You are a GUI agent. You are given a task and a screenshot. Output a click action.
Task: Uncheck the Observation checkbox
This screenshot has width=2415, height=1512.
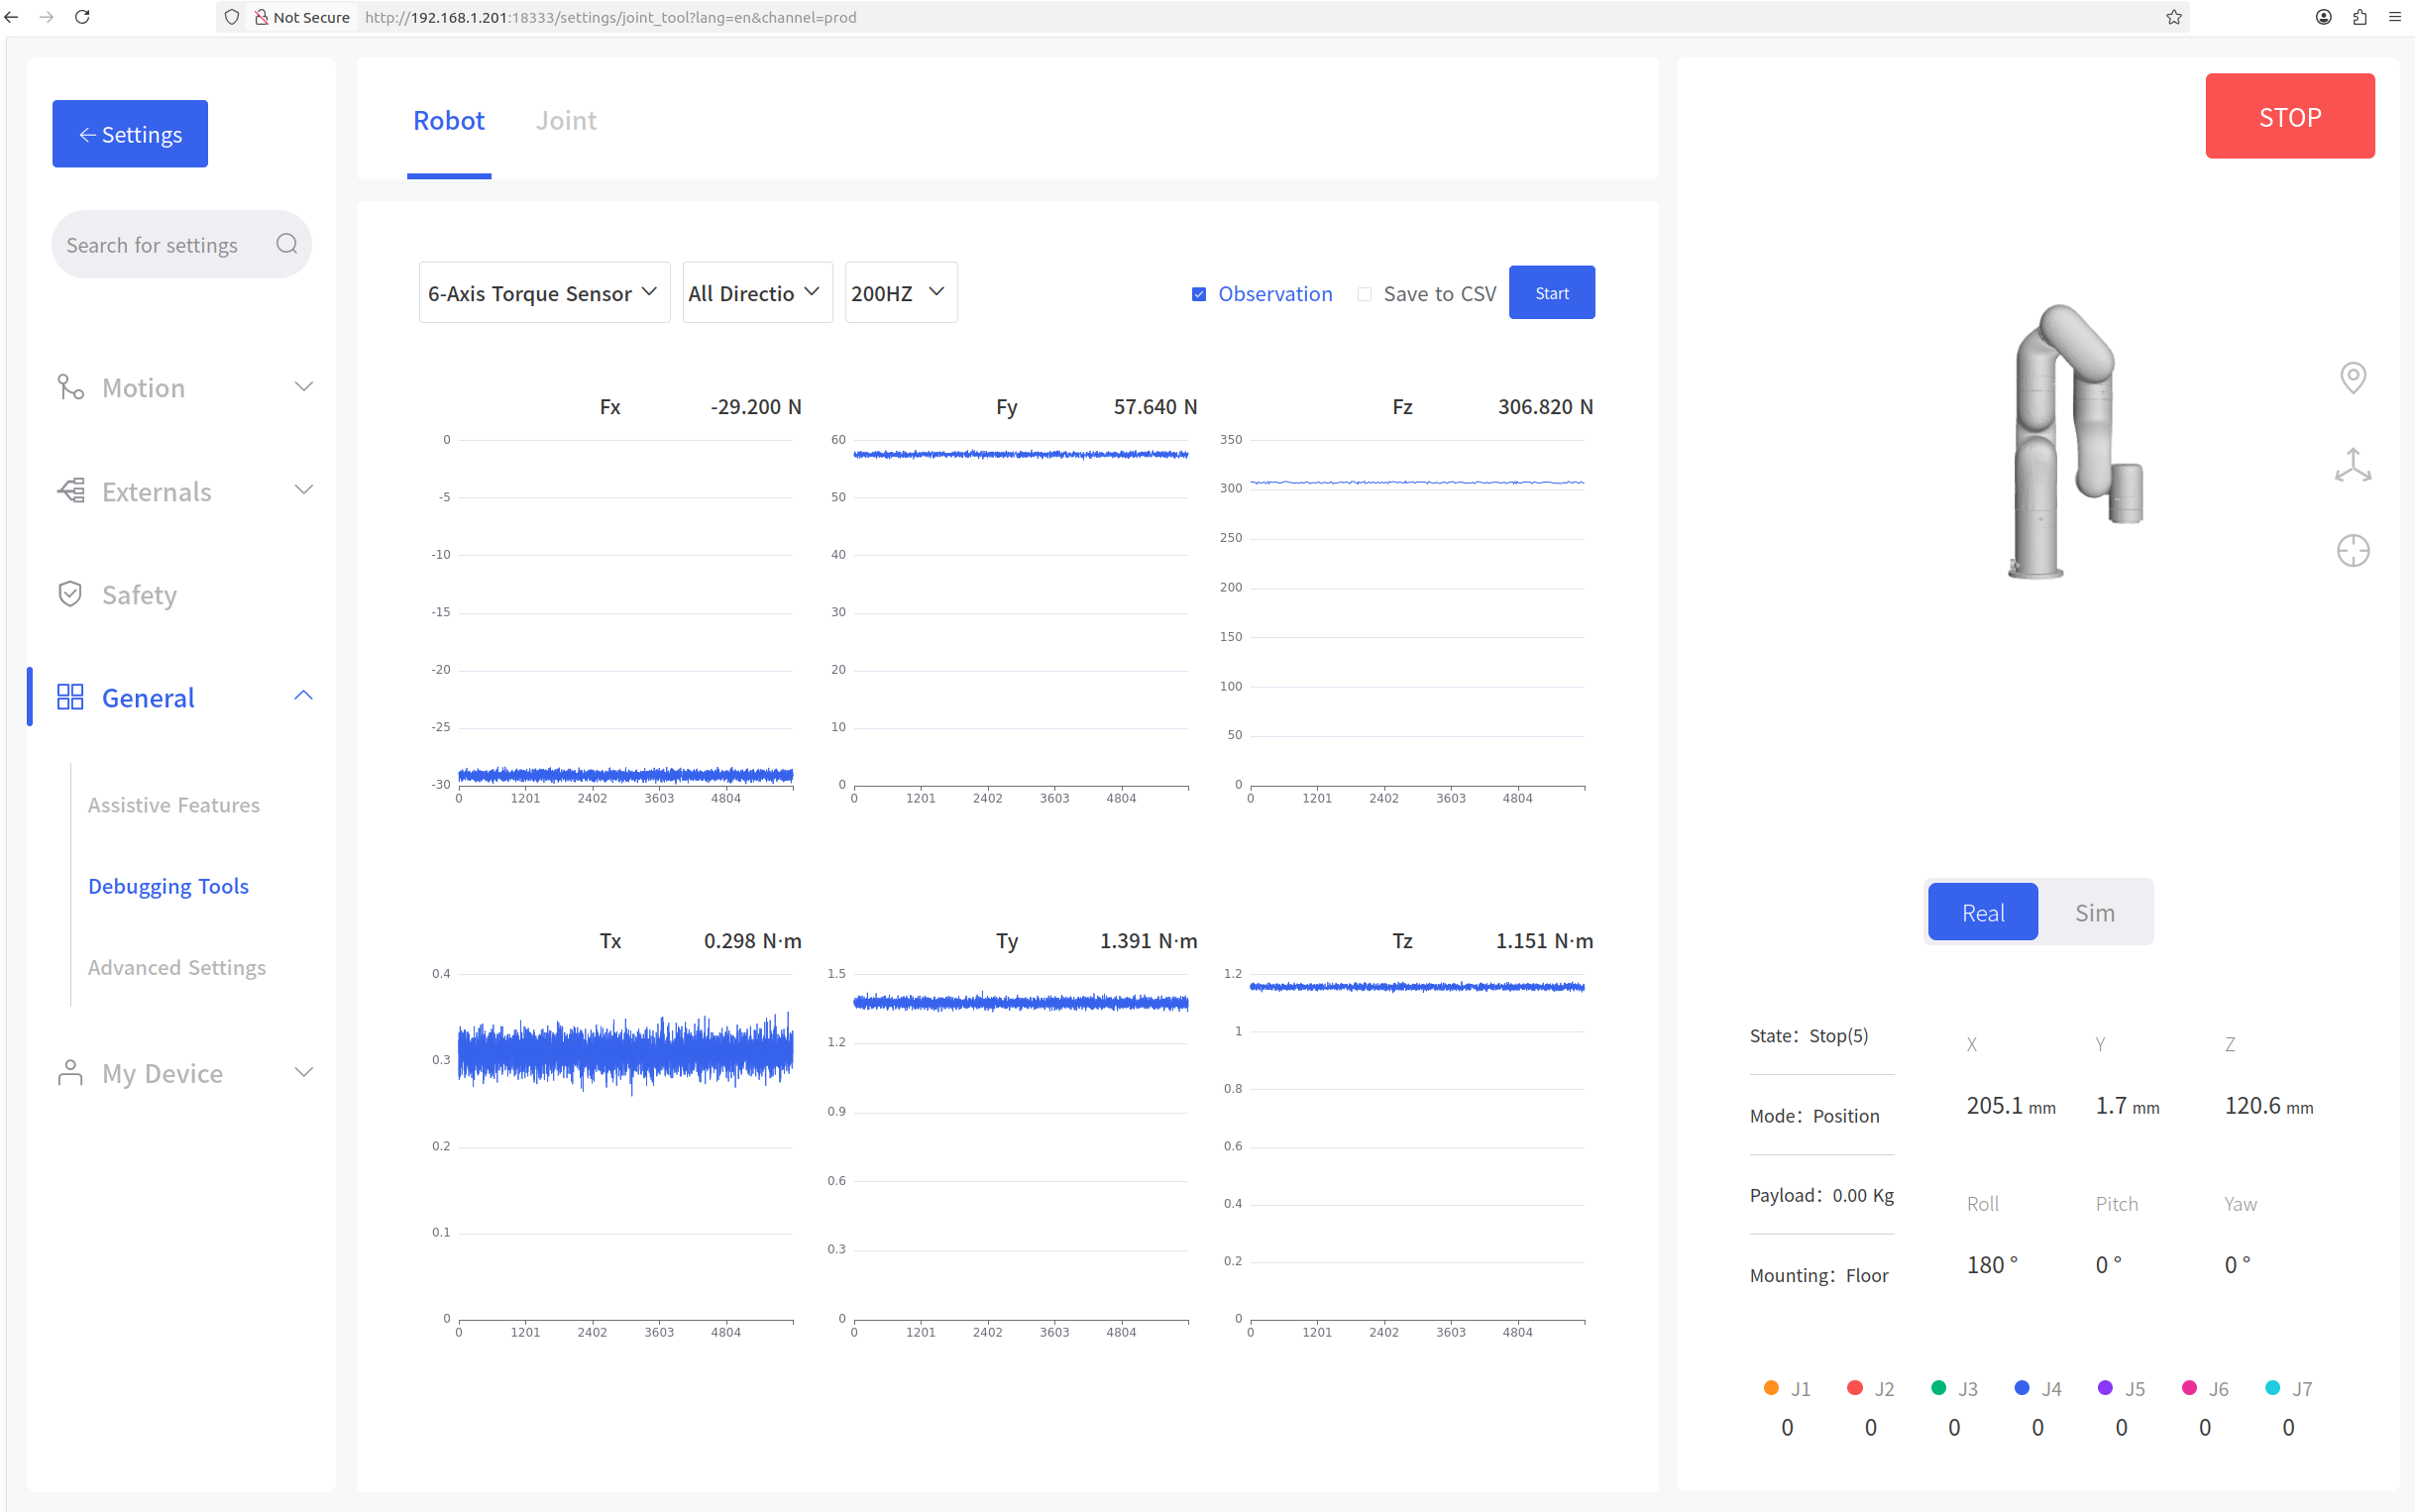pyautogui.click(x=1199, y=294)
